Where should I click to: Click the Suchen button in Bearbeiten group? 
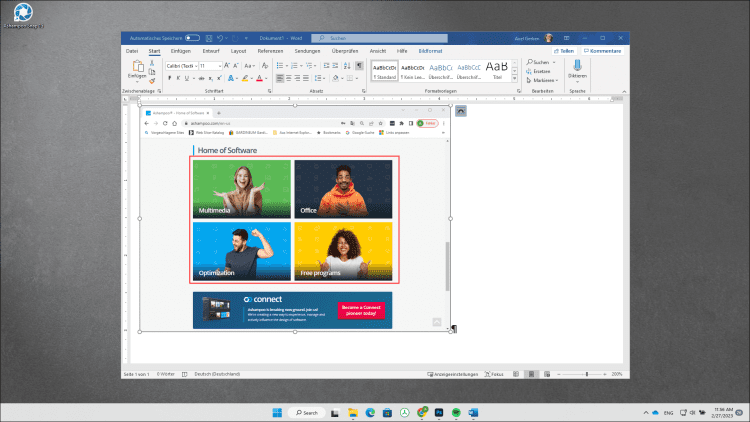click(541, 62)
